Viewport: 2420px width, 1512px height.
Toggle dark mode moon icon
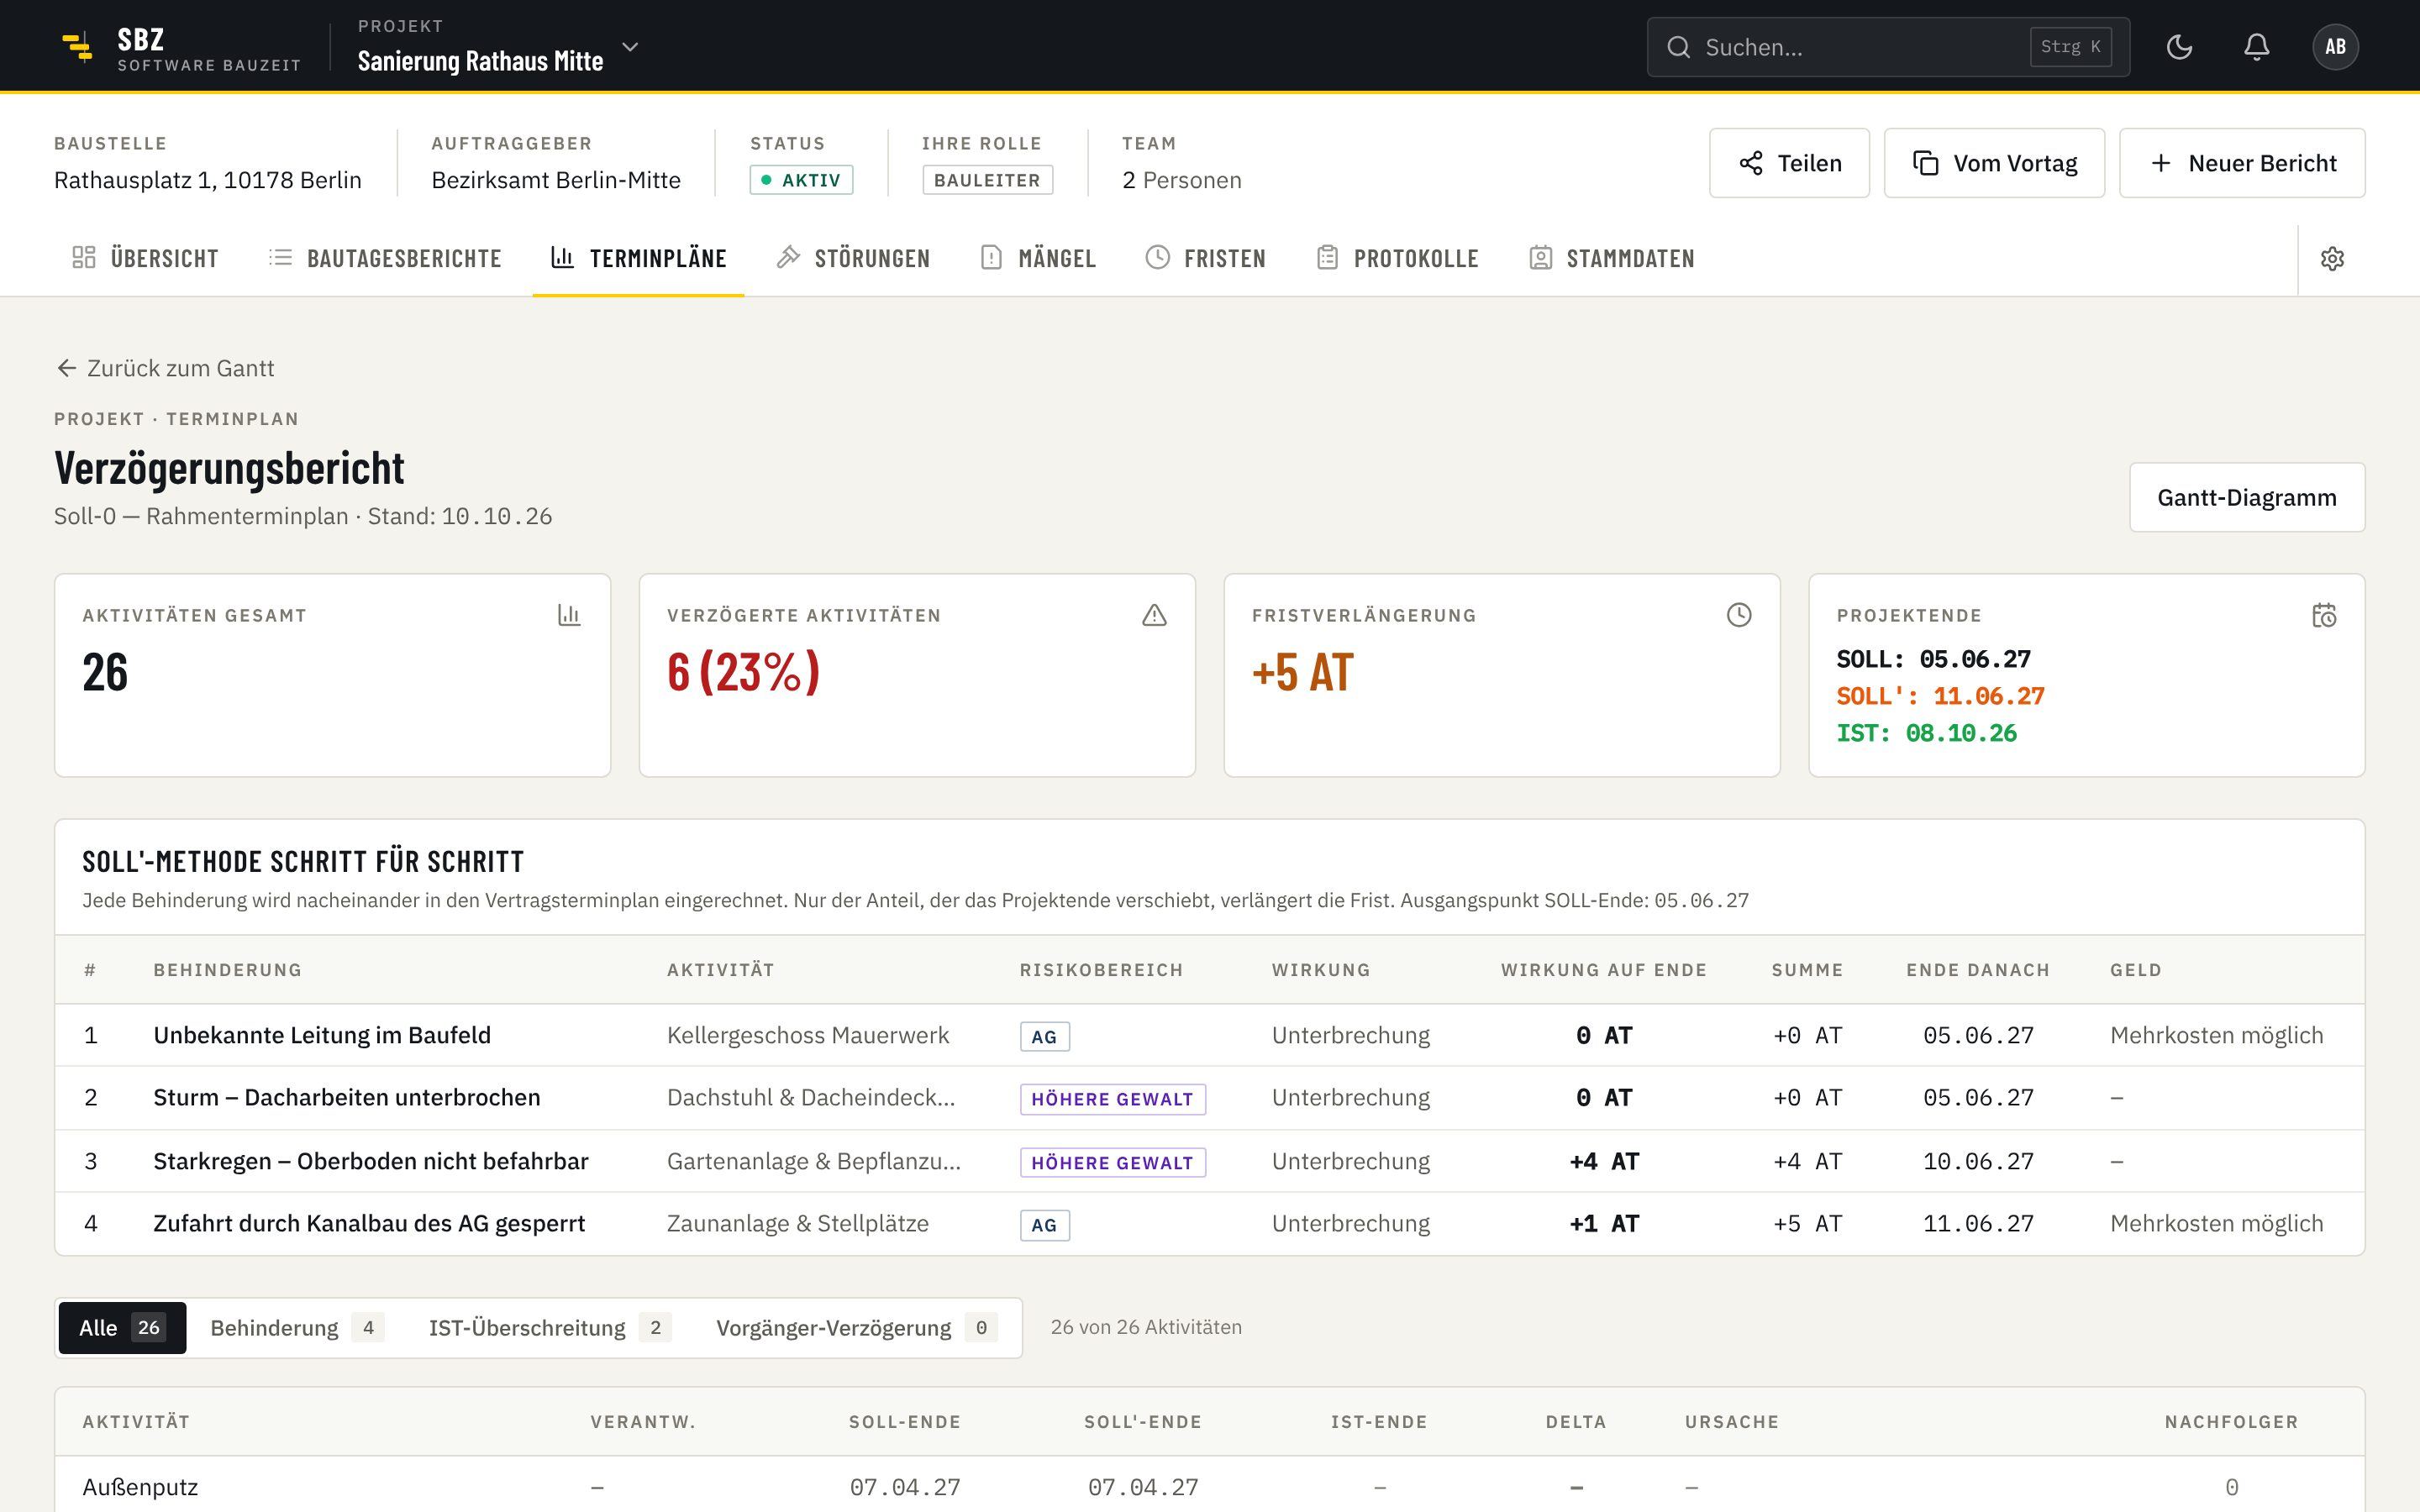point(2179,47)
